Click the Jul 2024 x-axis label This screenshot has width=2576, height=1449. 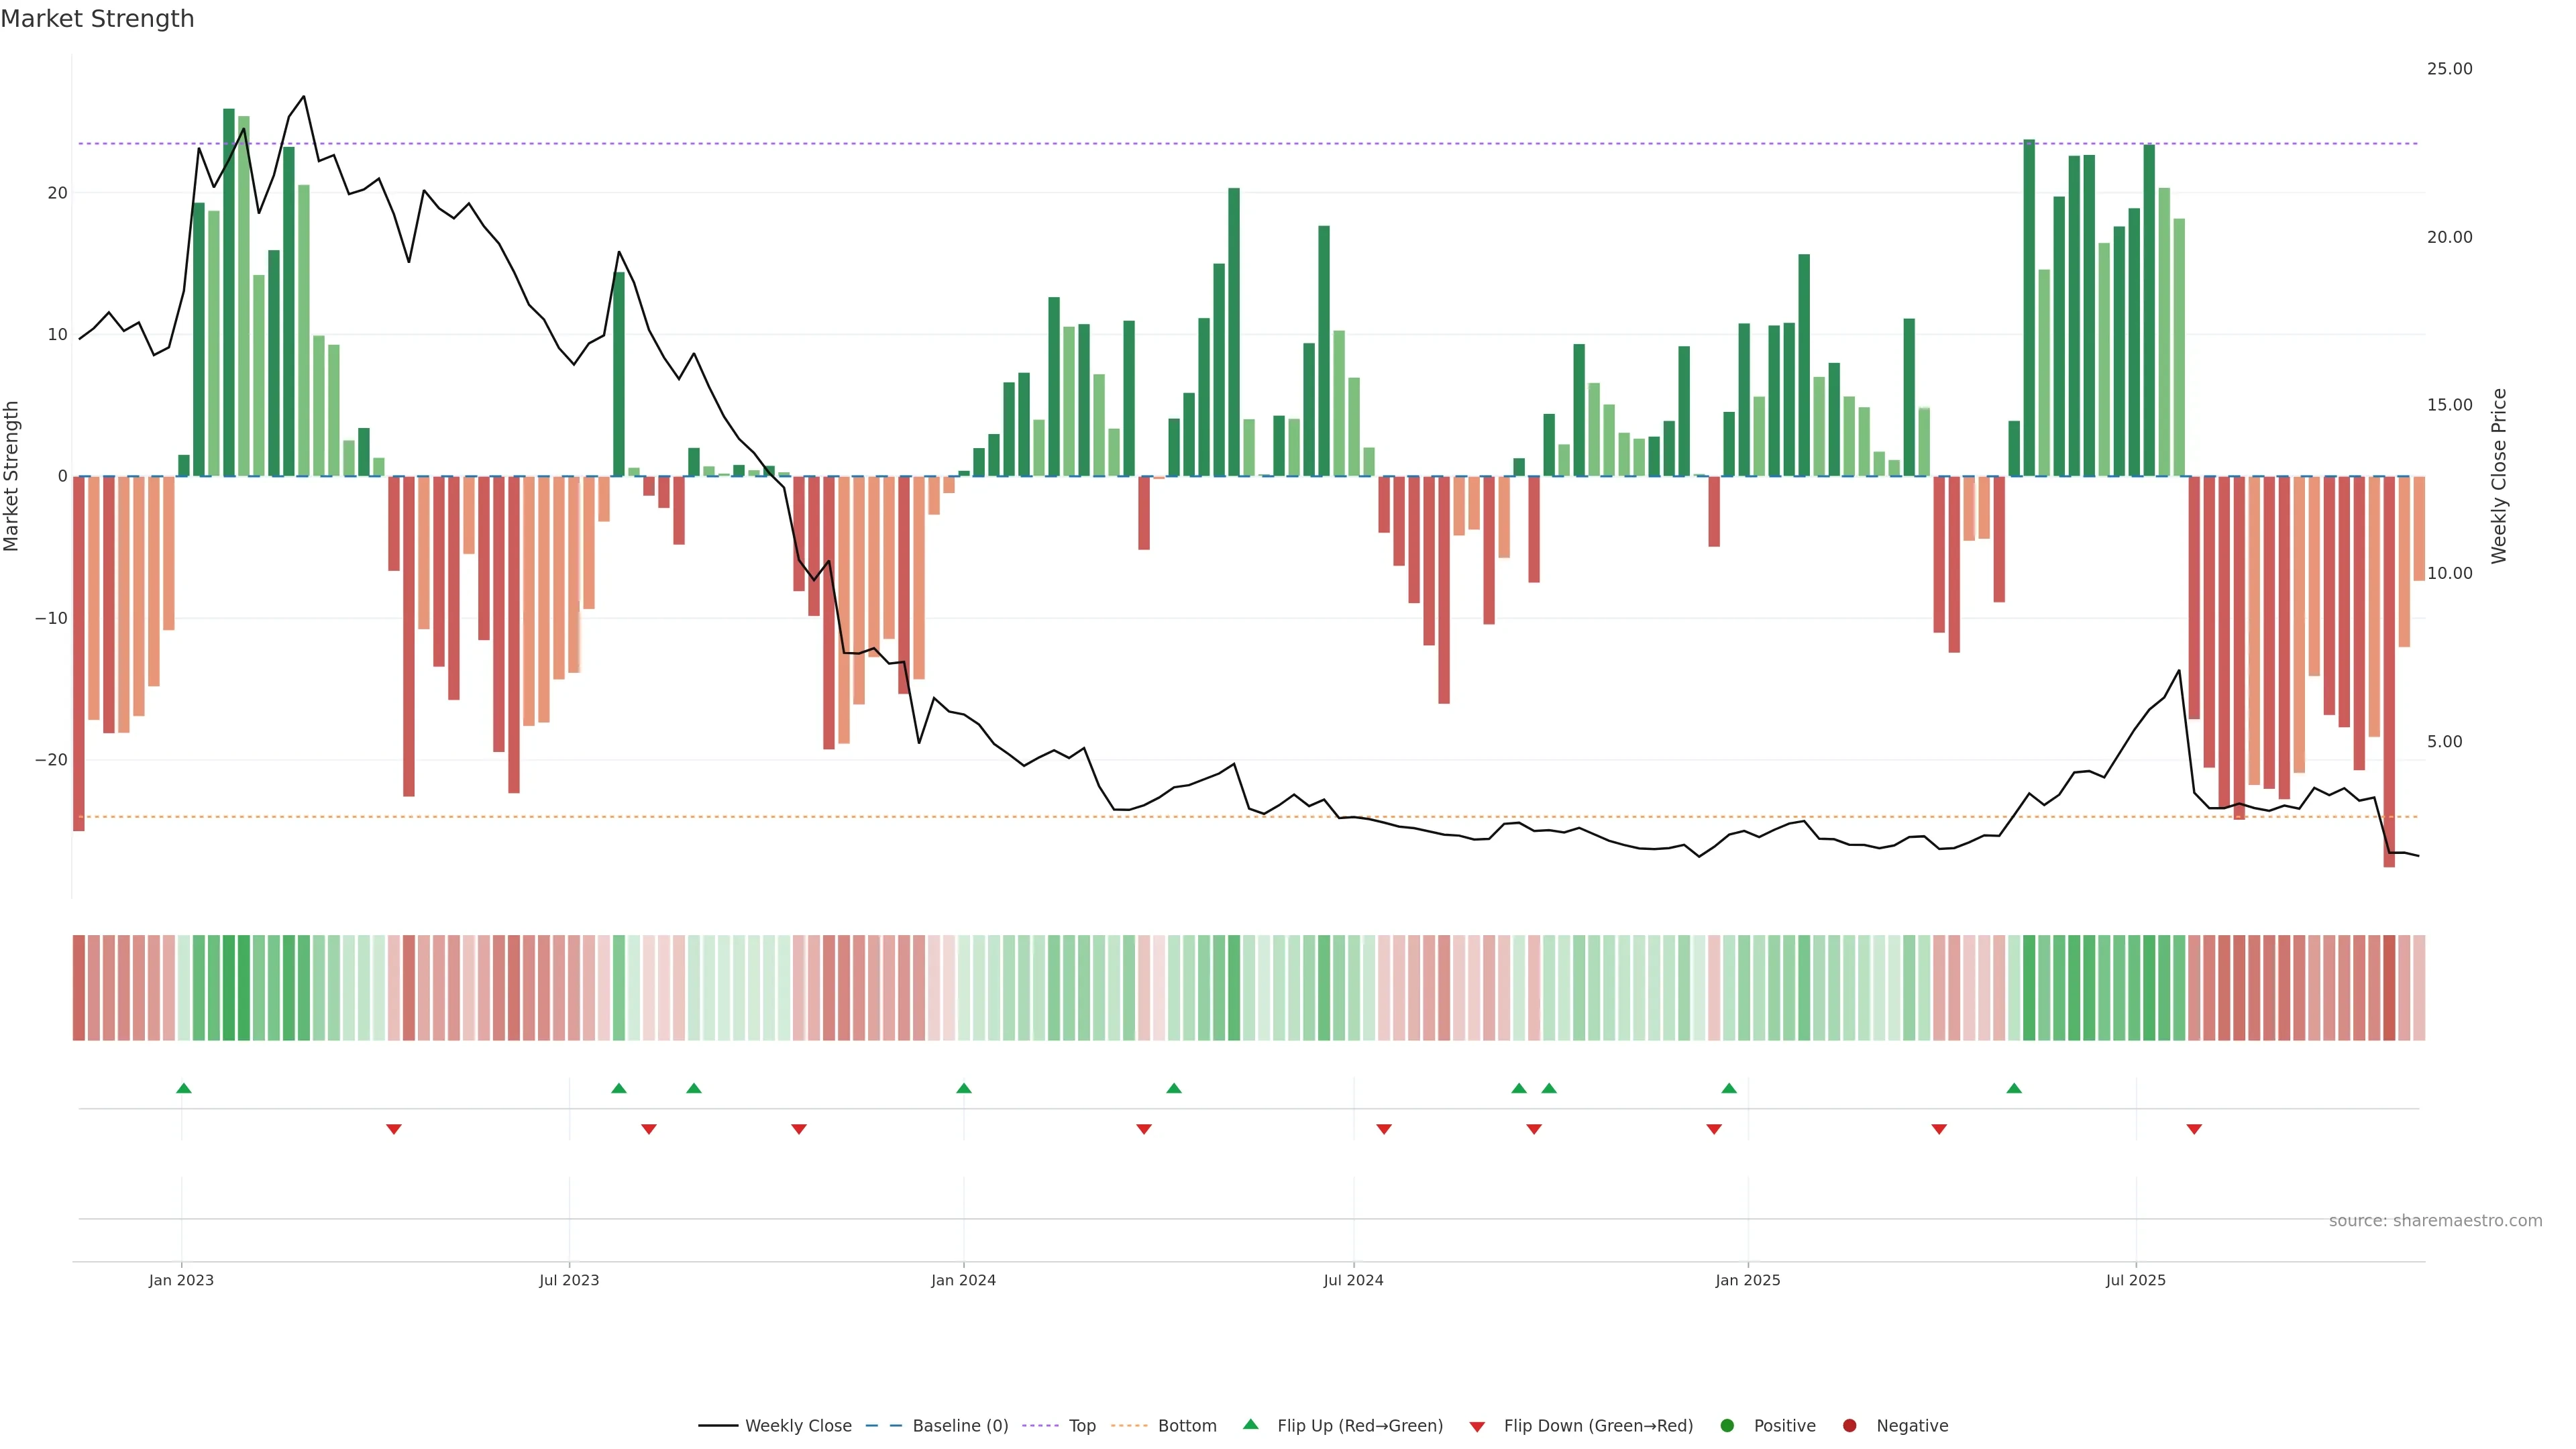pos(1353,1280)
